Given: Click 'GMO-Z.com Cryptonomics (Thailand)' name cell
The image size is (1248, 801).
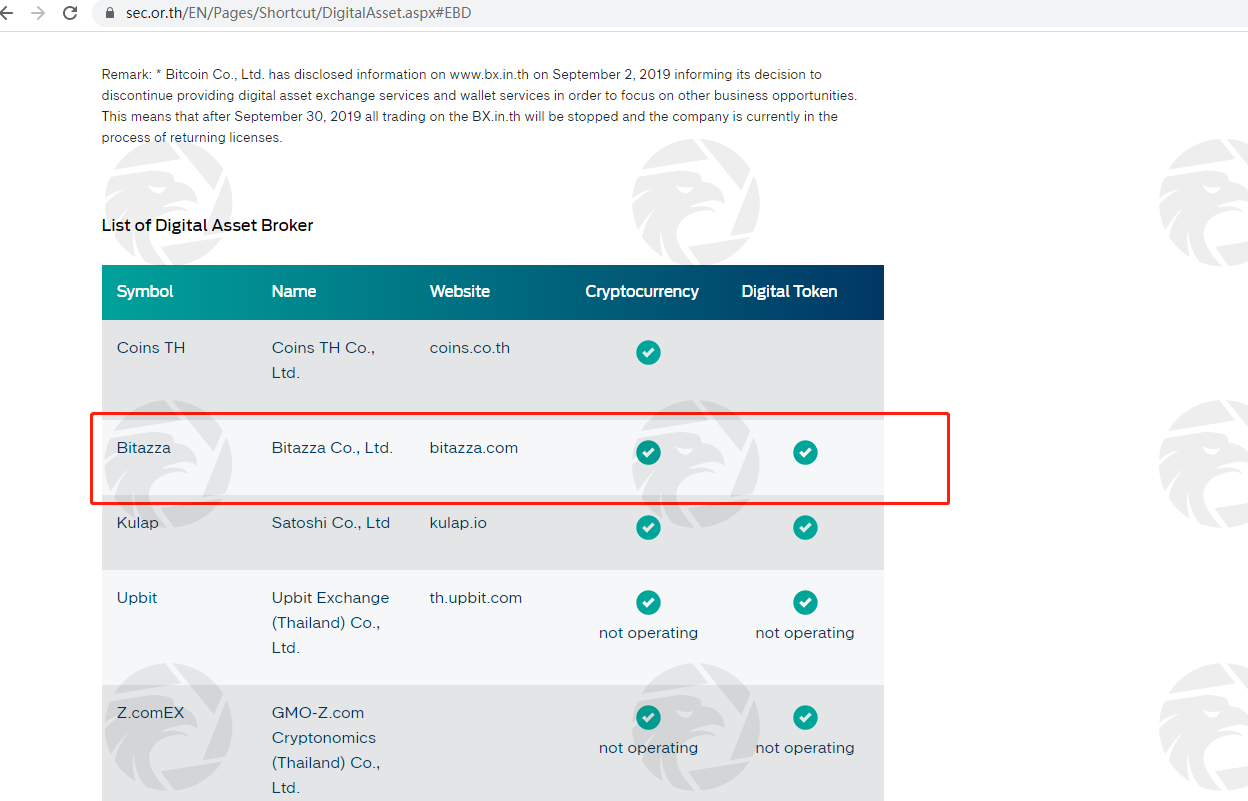Looking at the screenshot, I should 326,750.
